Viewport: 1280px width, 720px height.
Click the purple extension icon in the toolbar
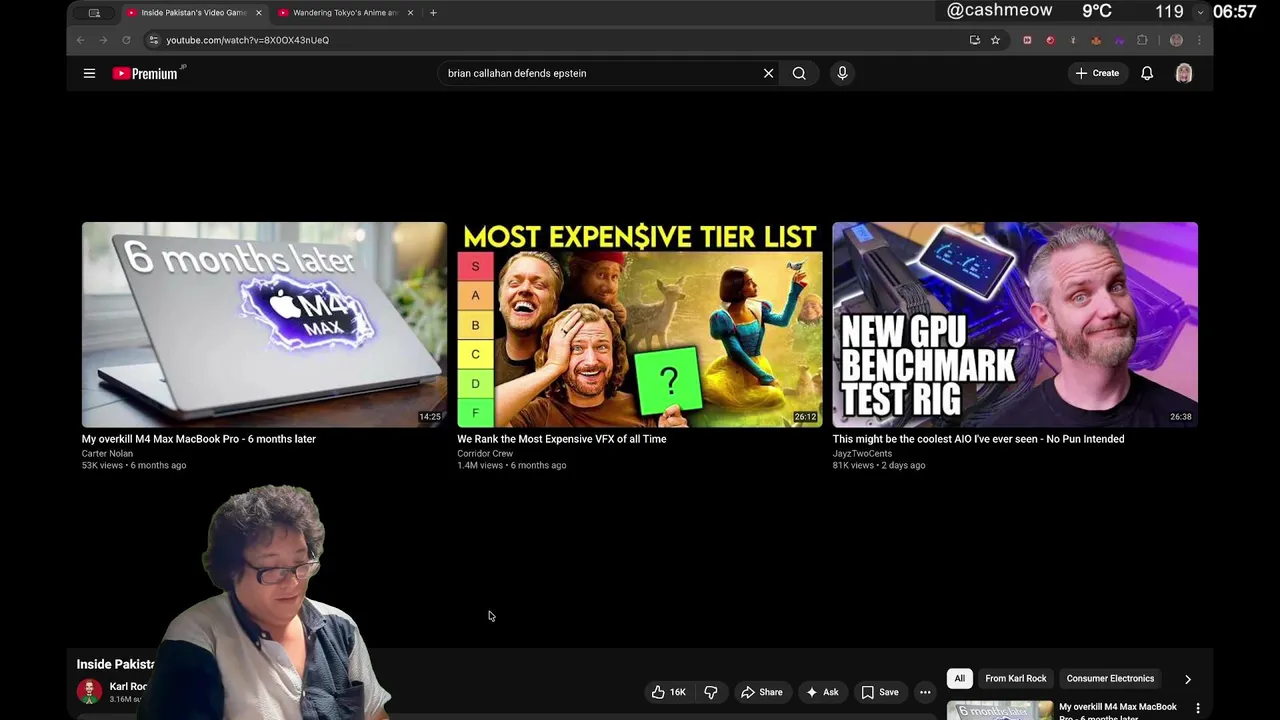tap(1119, 40)
